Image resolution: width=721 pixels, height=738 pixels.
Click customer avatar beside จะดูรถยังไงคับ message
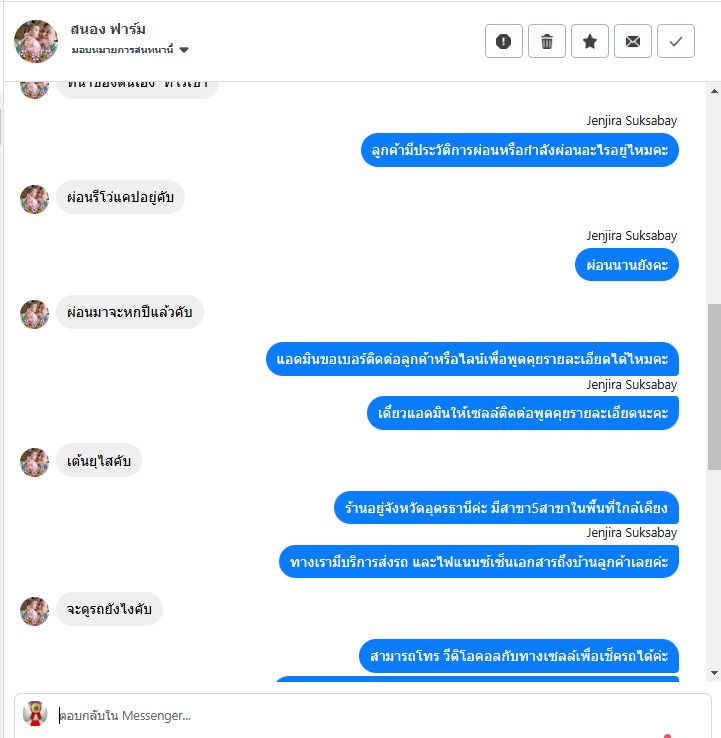pos(34,611)
